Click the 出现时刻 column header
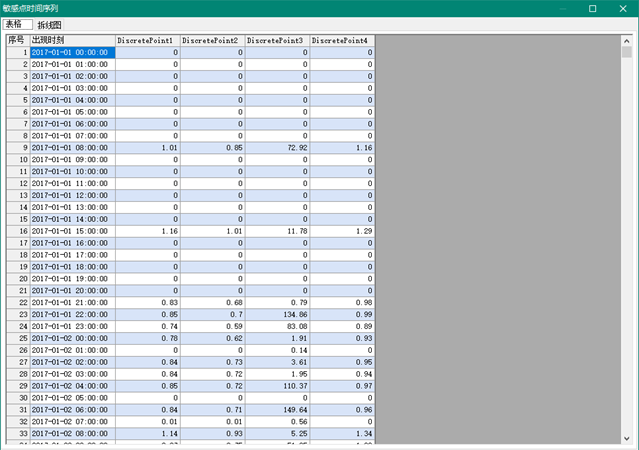The height and width of the screenshot is (450, 639). coord(72,40)
